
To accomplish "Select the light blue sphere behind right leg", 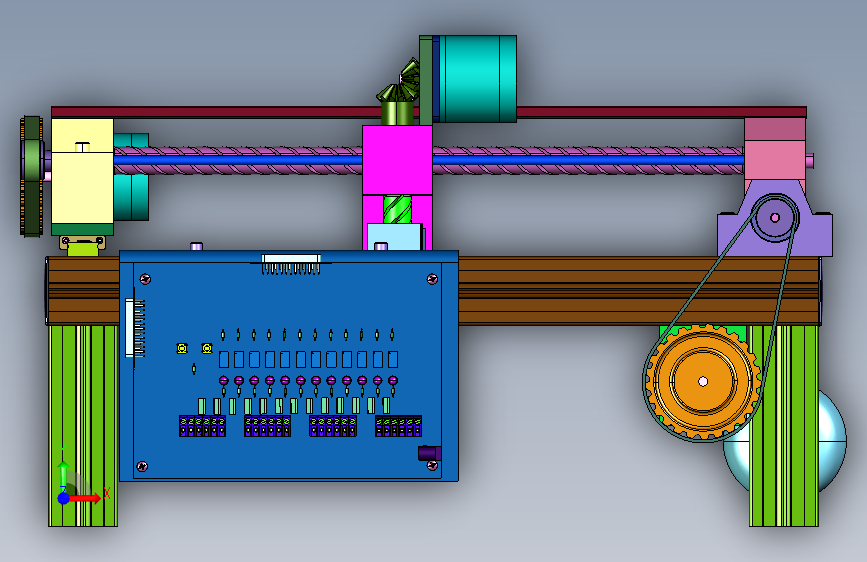I will point(832,443).
